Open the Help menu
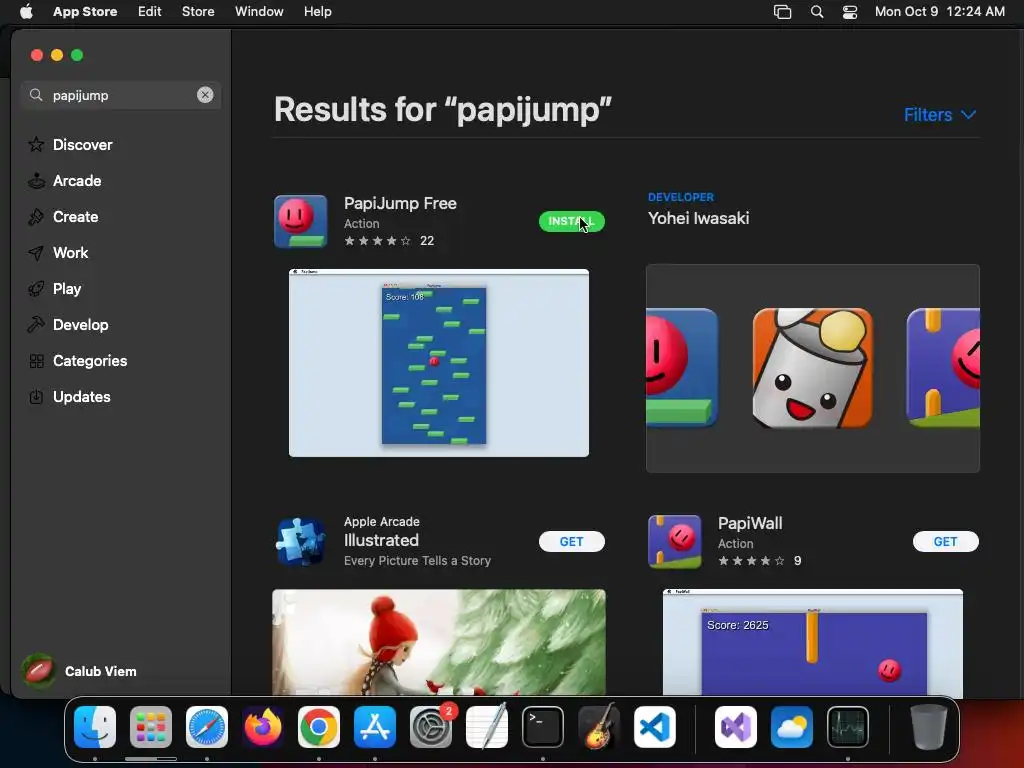Image resolution: width=1024 pixels, height=768 pixels. coord(317,12)
